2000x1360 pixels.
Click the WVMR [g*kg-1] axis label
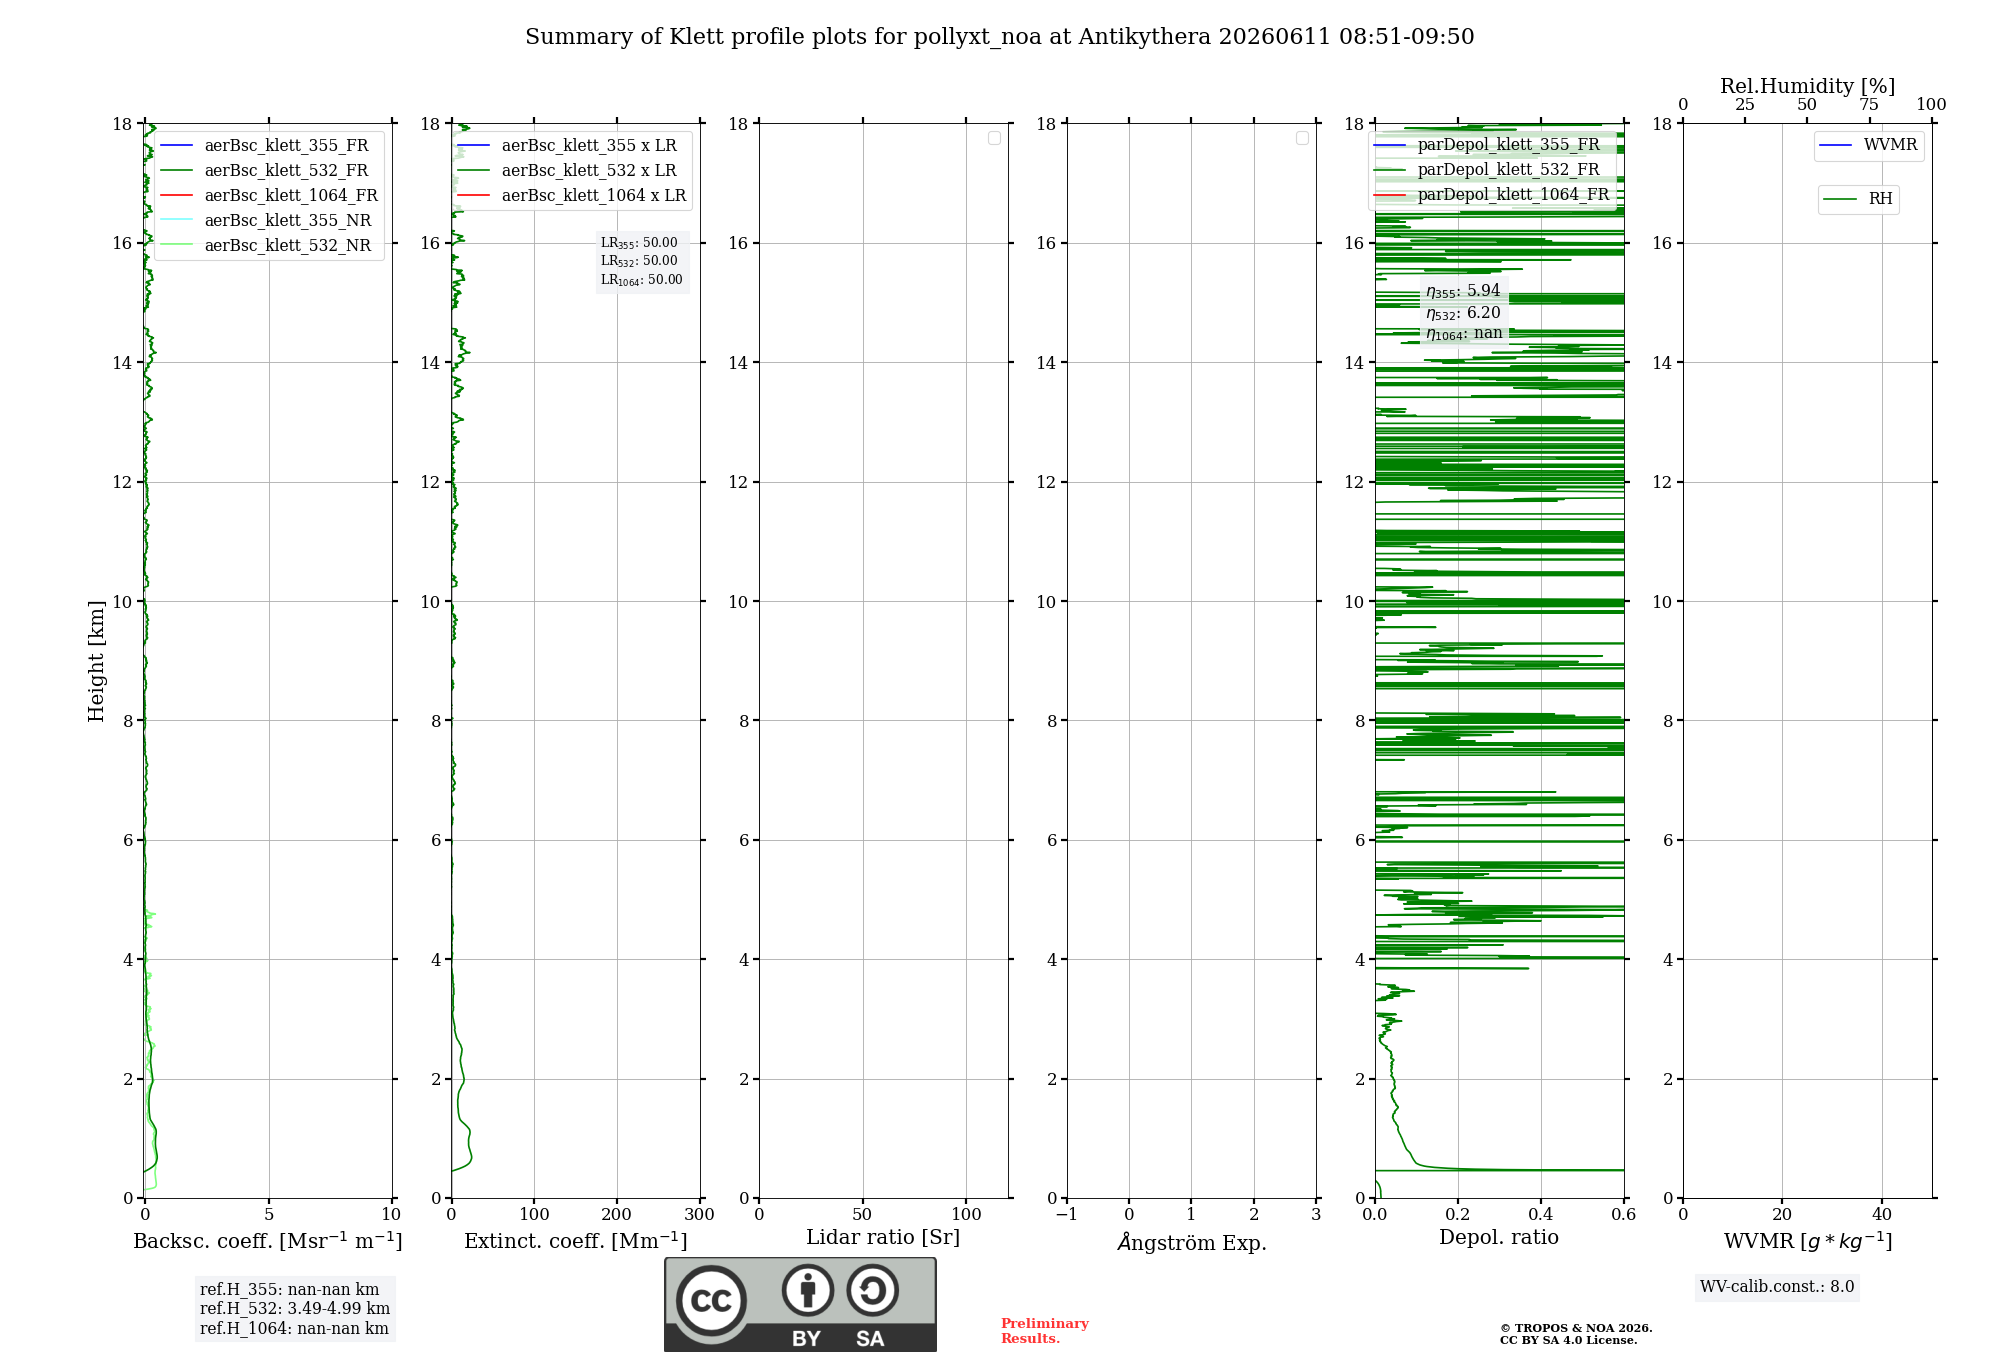point(1808,1242)
